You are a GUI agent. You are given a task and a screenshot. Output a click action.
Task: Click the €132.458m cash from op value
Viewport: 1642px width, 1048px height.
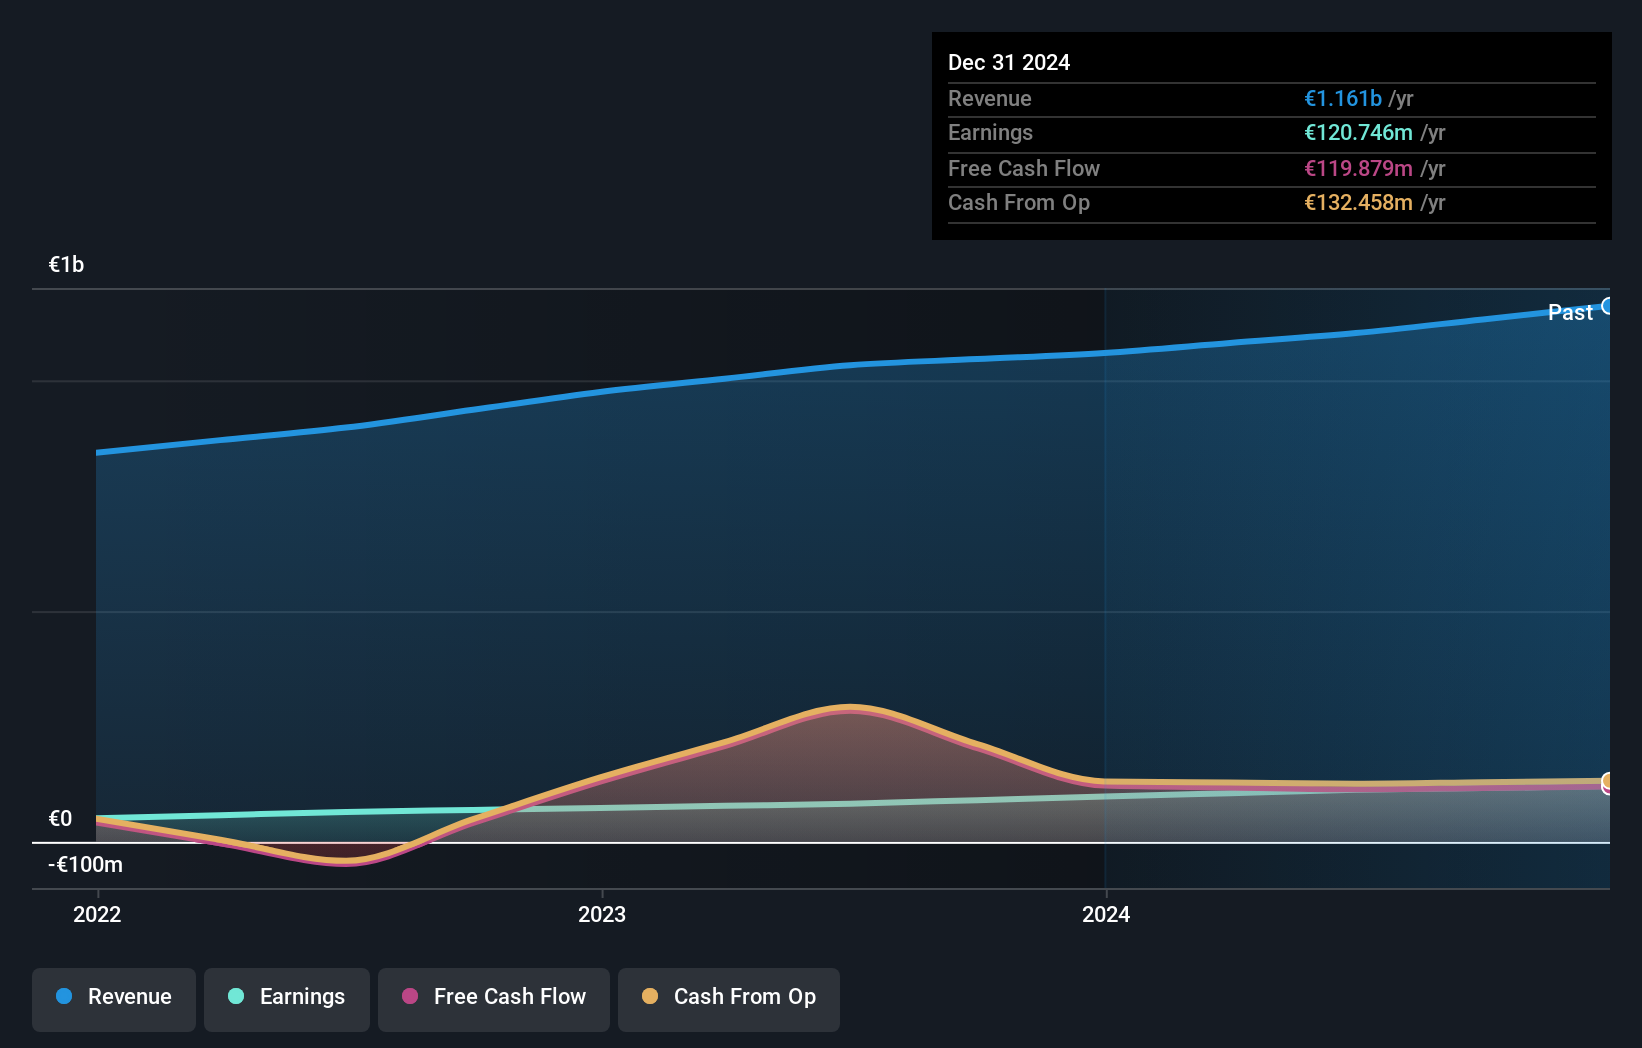tap(1358, 202)
